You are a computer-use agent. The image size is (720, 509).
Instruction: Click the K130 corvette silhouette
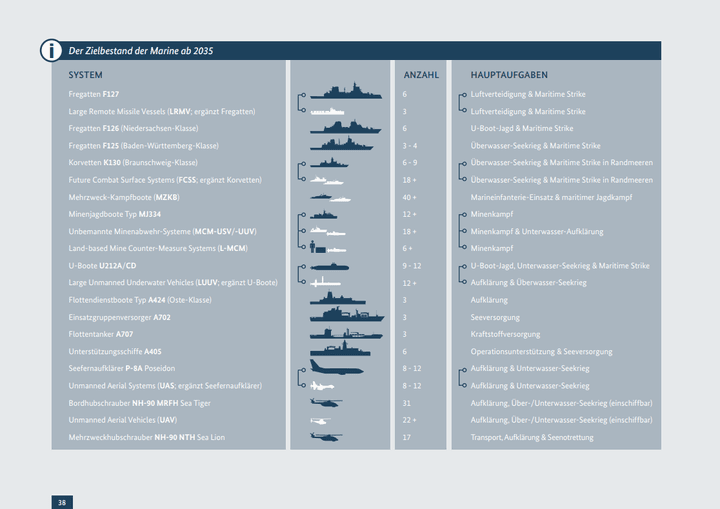point(329,162)
